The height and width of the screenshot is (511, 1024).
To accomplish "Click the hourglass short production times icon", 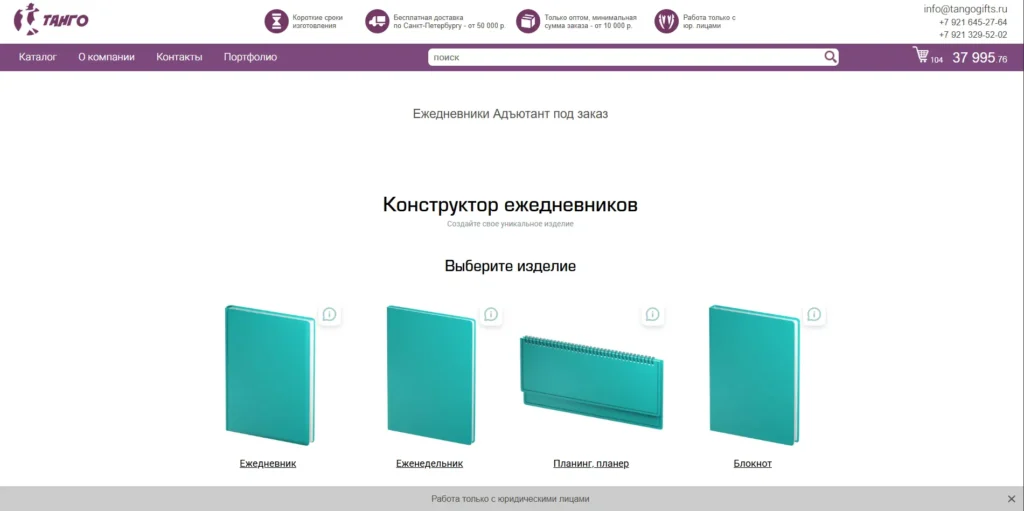I will 276,22.
